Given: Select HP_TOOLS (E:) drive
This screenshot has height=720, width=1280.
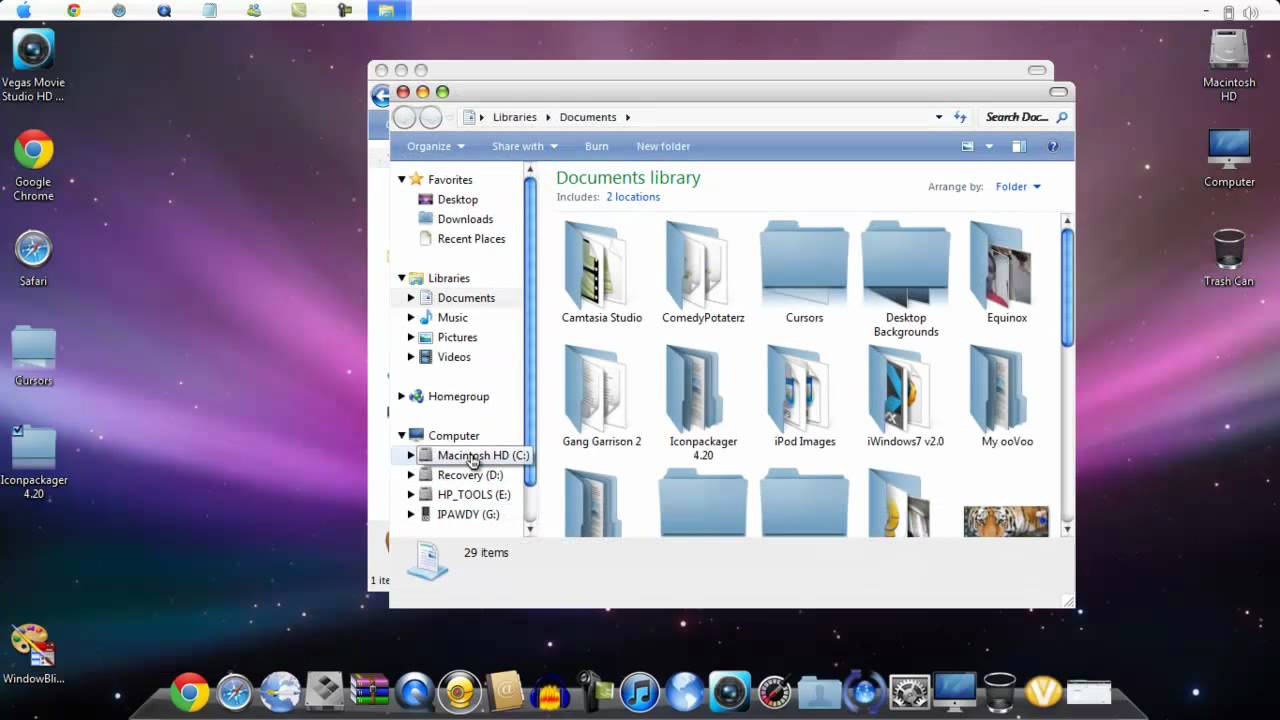Looking at the screenshot, I should point(474,494).
